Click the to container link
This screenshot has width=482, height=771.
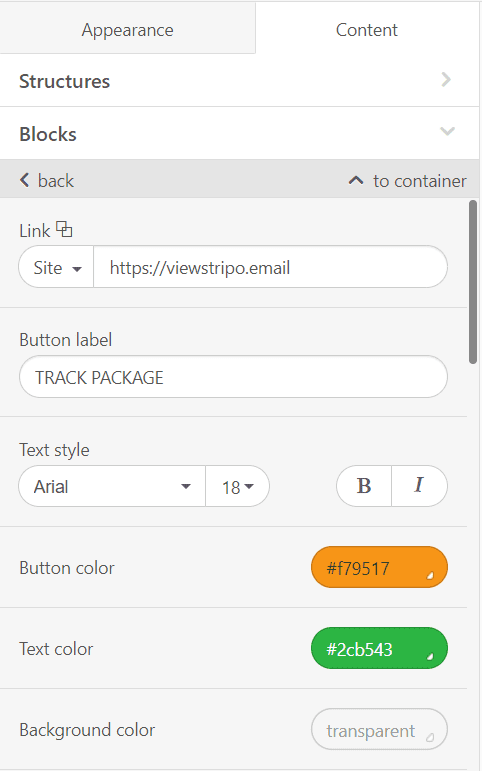tap(407, 180)
